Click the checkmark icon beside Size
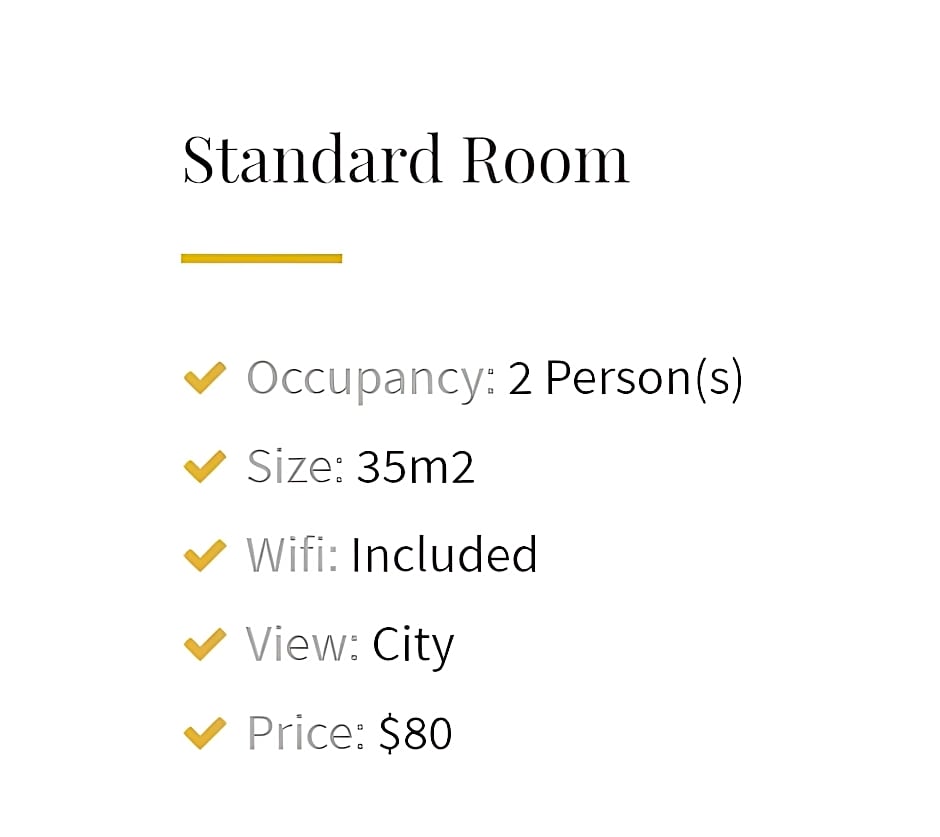This screenshot has width=940, height=837. click(205, 466)
